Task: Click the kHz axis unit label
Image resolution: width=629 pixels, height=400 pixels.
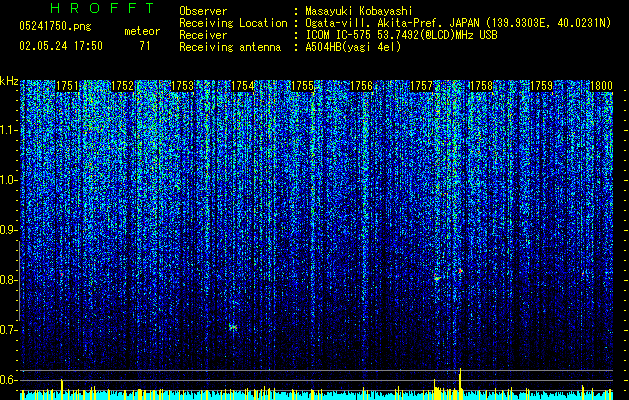Action: [9, 81]
